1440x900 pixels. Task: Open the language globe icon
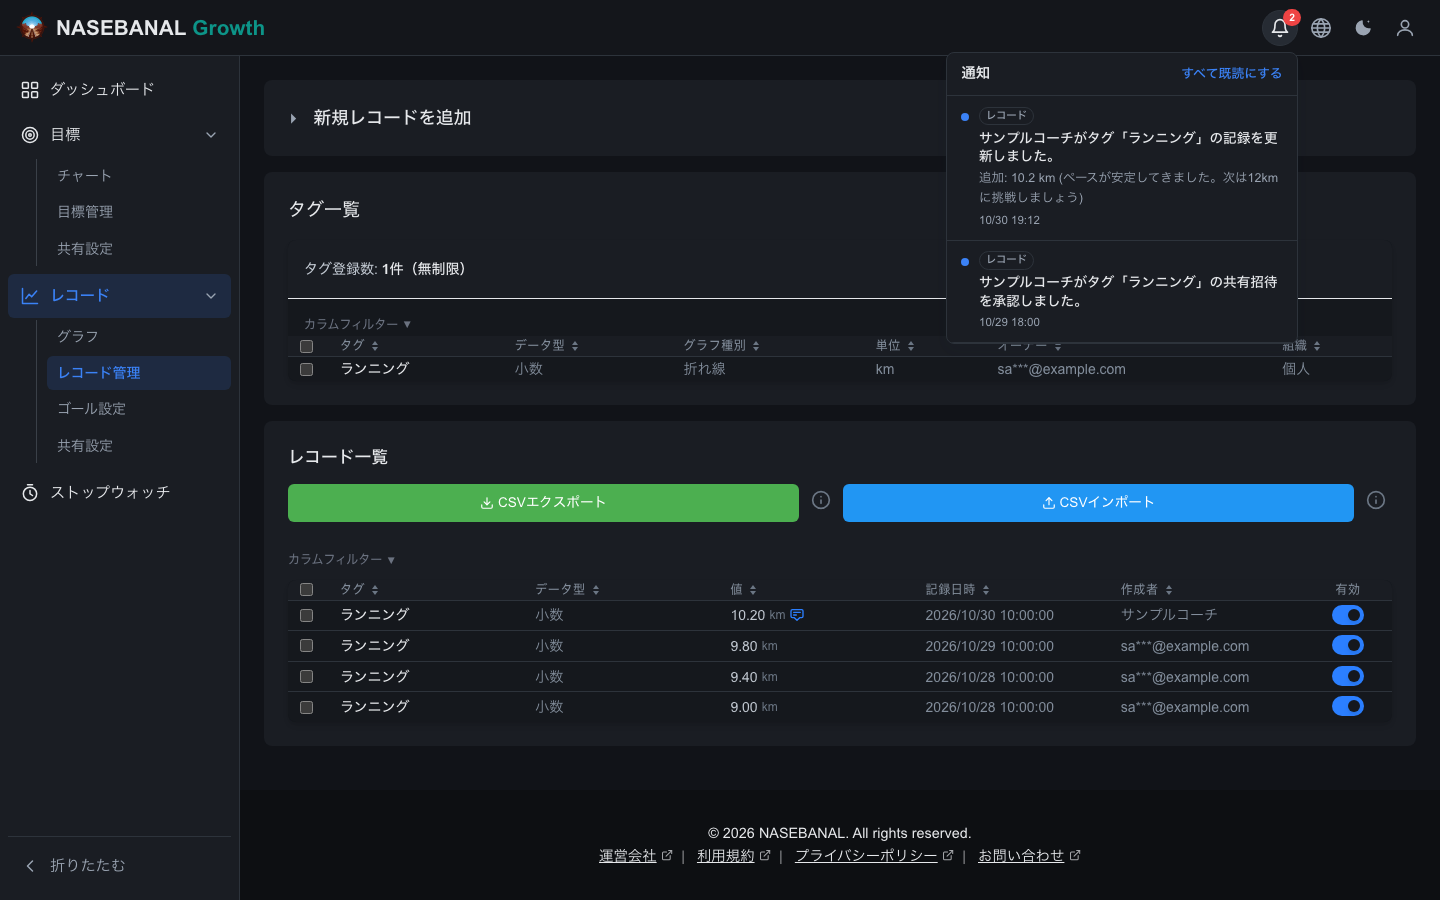pyautogui.click(x=1321, y=28)
